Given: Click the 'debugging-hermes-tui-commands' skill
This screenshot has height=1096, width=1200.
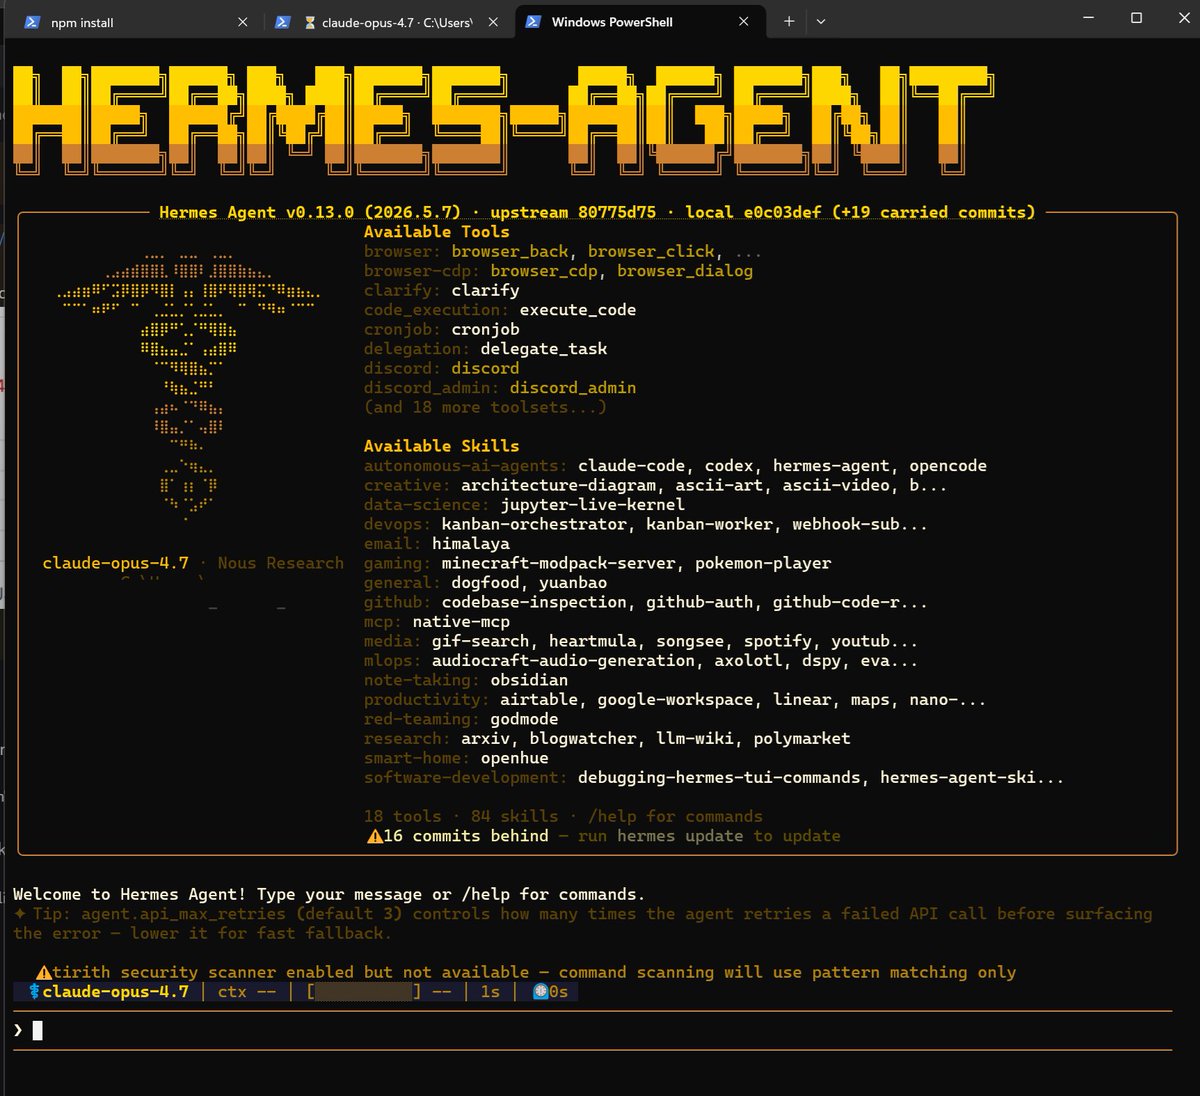Looking at the screenshot, I should (x=719, y=778).
